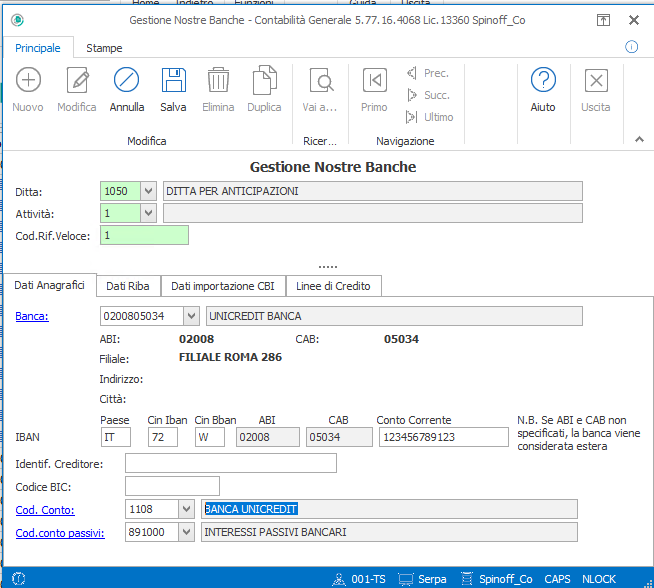Screen dimensions: 654x588
Task: Open the Dati Riba tab
Action: click(128, 286)
